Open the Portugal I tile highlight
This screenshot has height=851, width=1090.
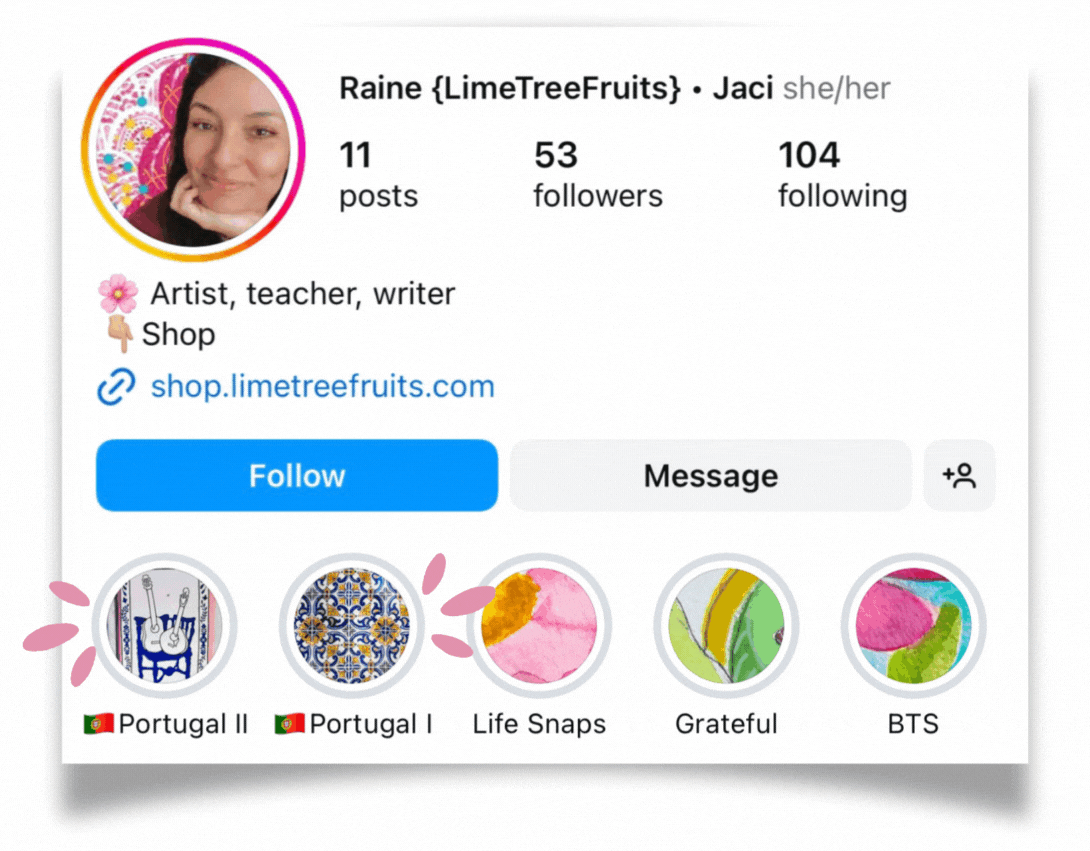tap(352, 625)
